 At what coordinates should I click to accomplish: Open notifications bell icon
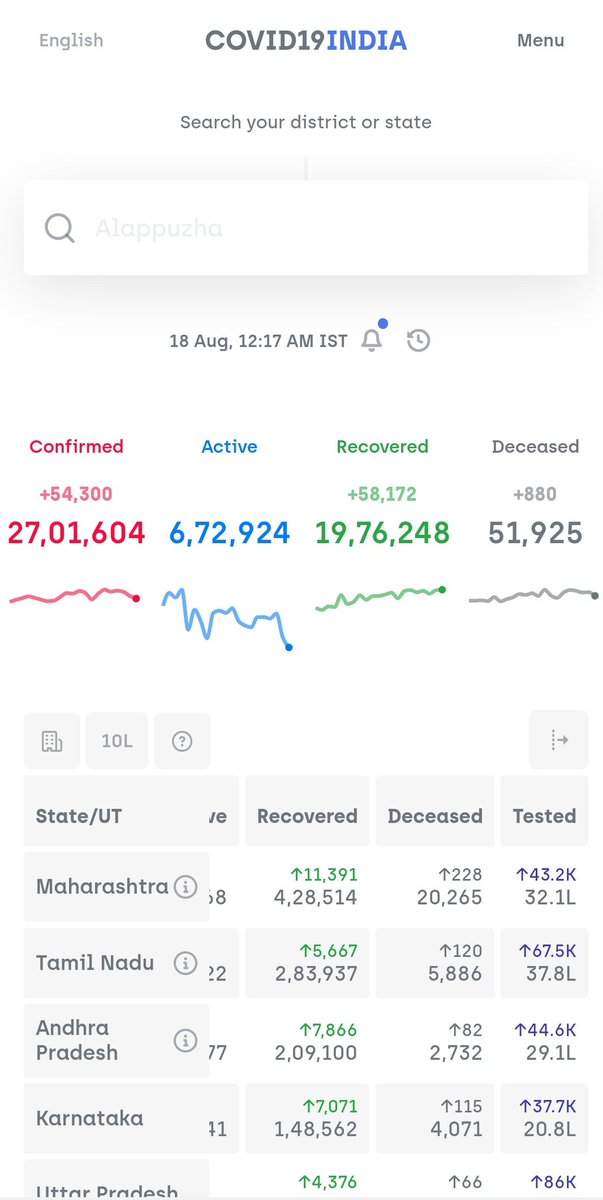pyautogui.click(x=372, y=340)
